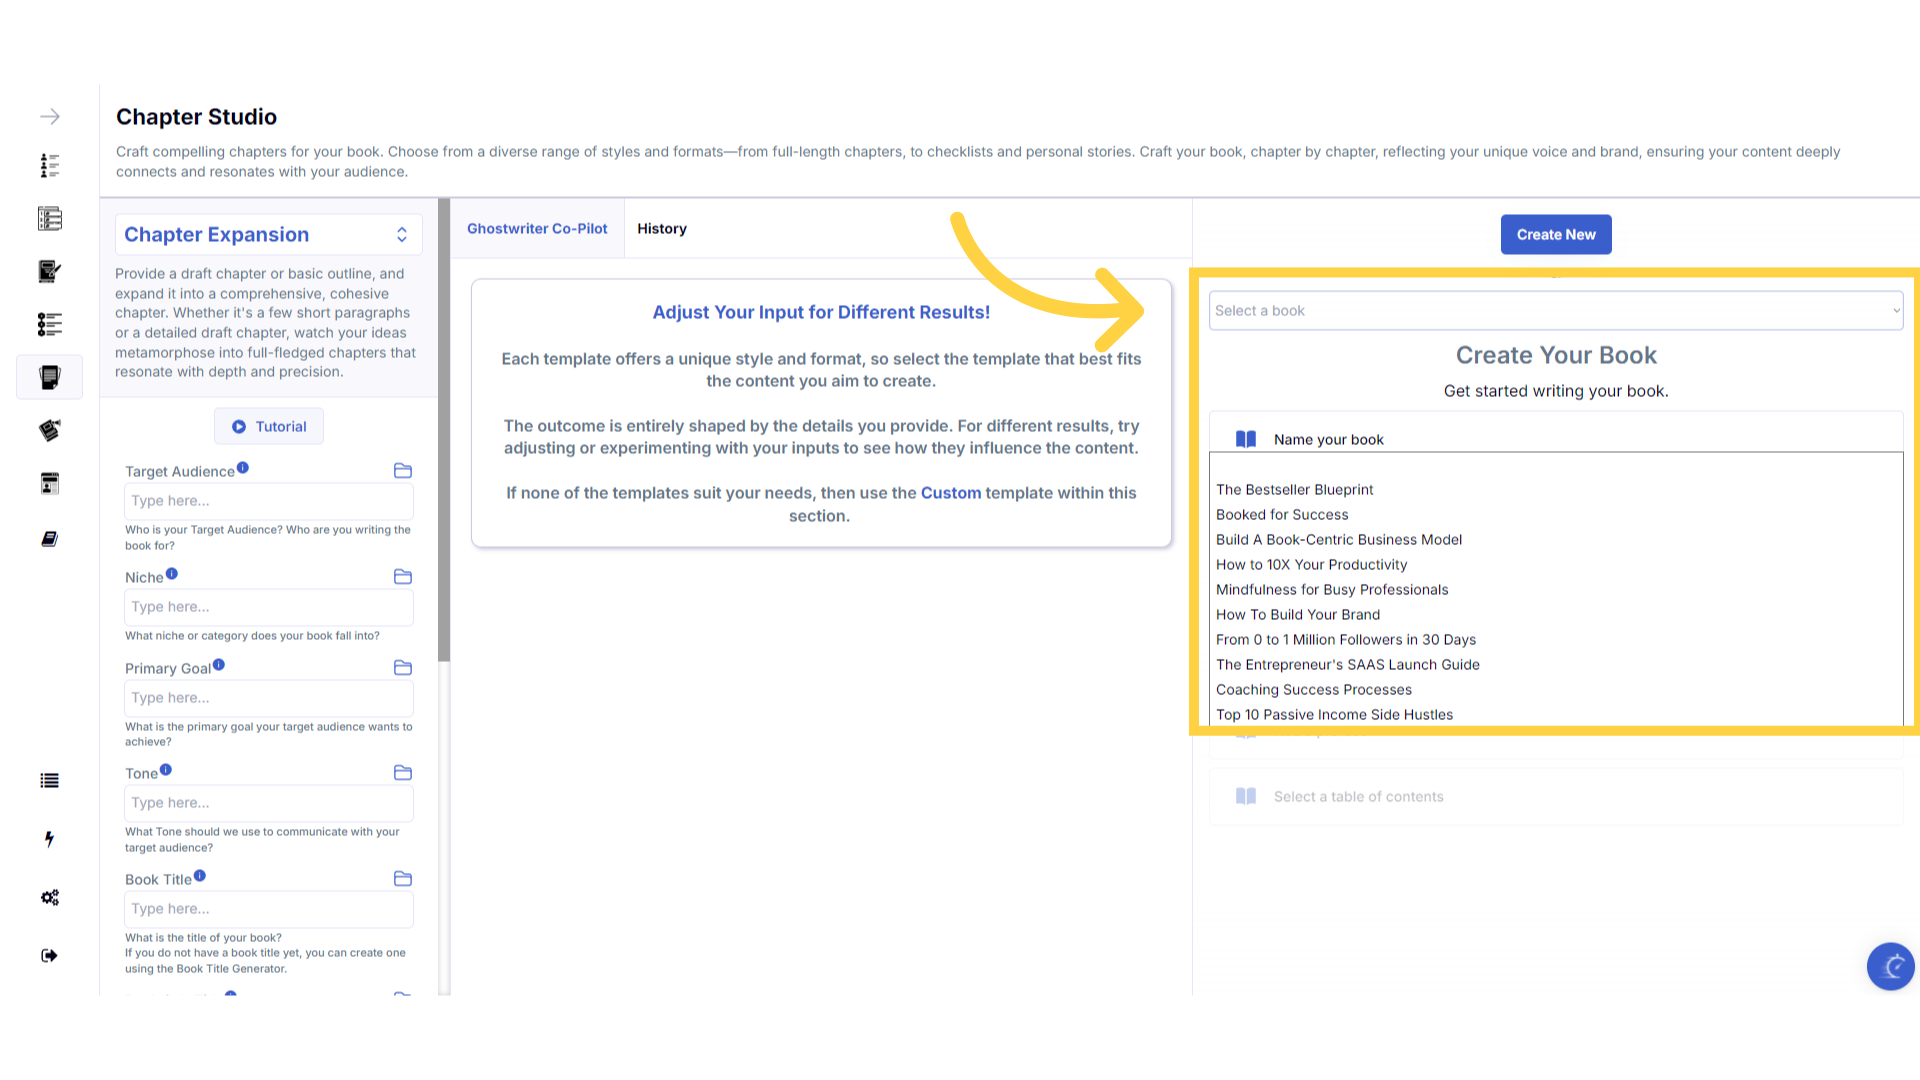Viewport: 1920px width, 1080px height.
Task: Click the lightning bolt sidebar icon
Action: coord(50,839)
